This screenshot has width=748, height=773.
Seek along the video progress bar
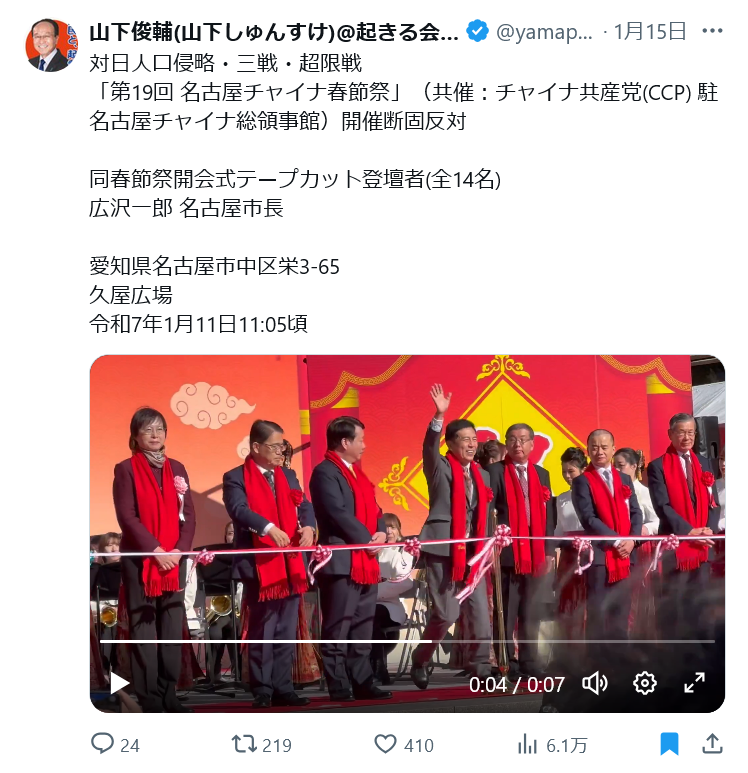407,641
